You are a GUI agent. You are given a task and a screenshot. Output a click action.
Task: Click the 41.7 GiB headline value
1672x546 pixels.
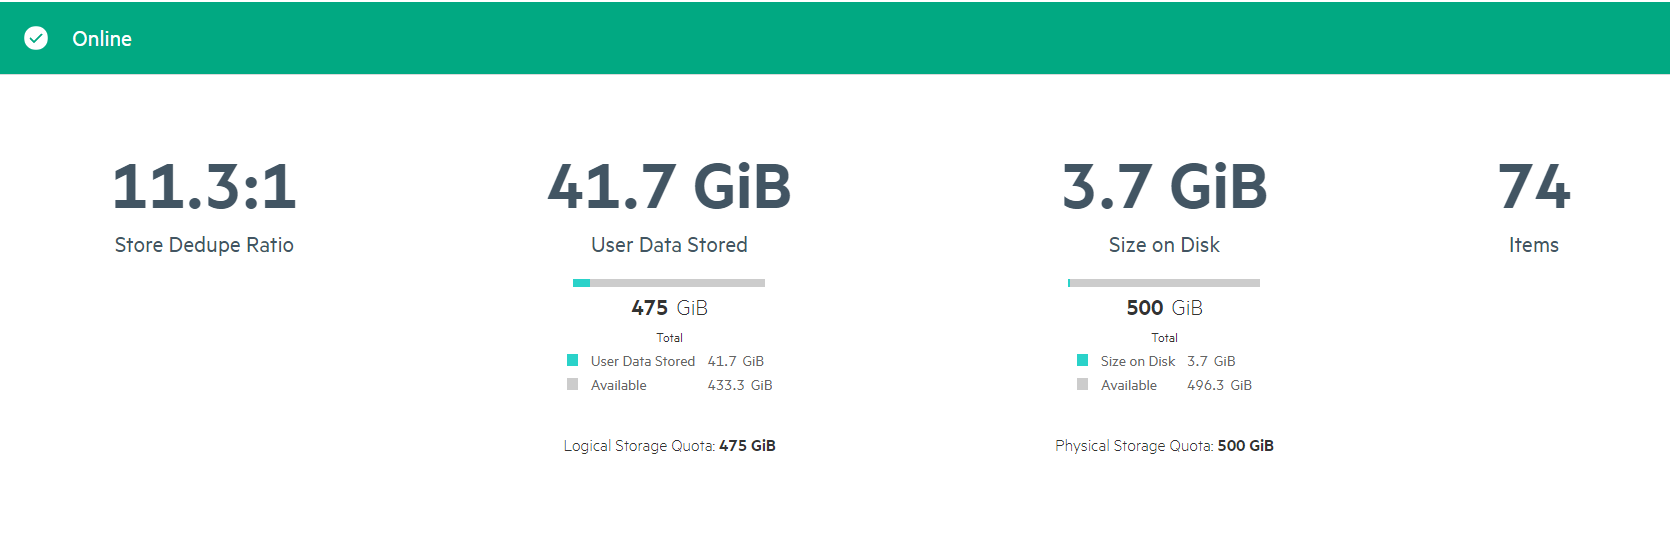point(669,187)
